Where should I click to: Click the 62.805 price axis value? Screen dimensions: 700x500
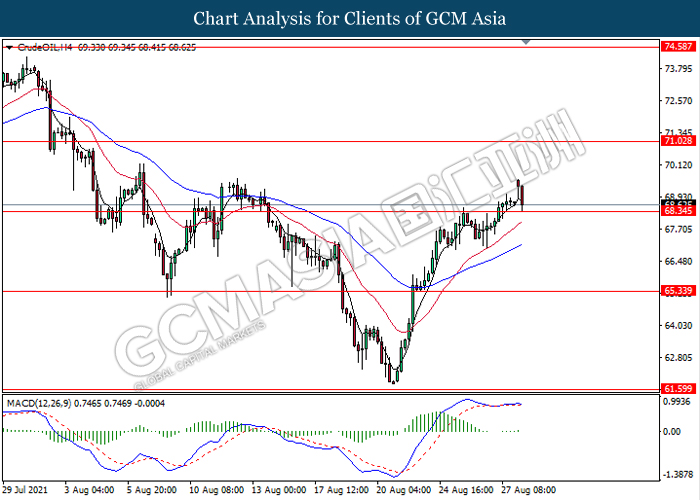pyautogui.click(x=679, y=358)
